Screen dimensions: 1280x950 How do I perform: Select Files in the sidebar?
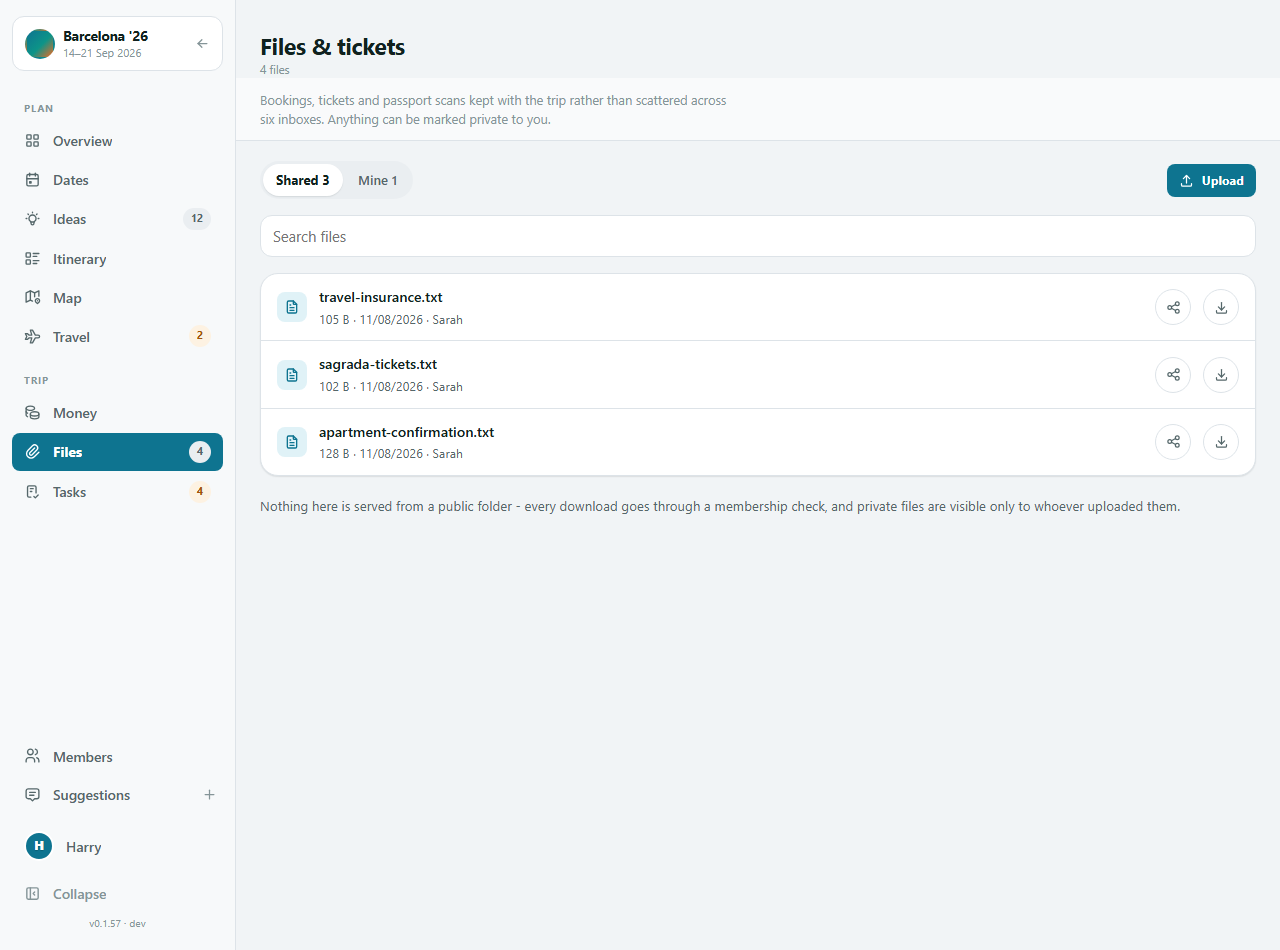[117, 452]
